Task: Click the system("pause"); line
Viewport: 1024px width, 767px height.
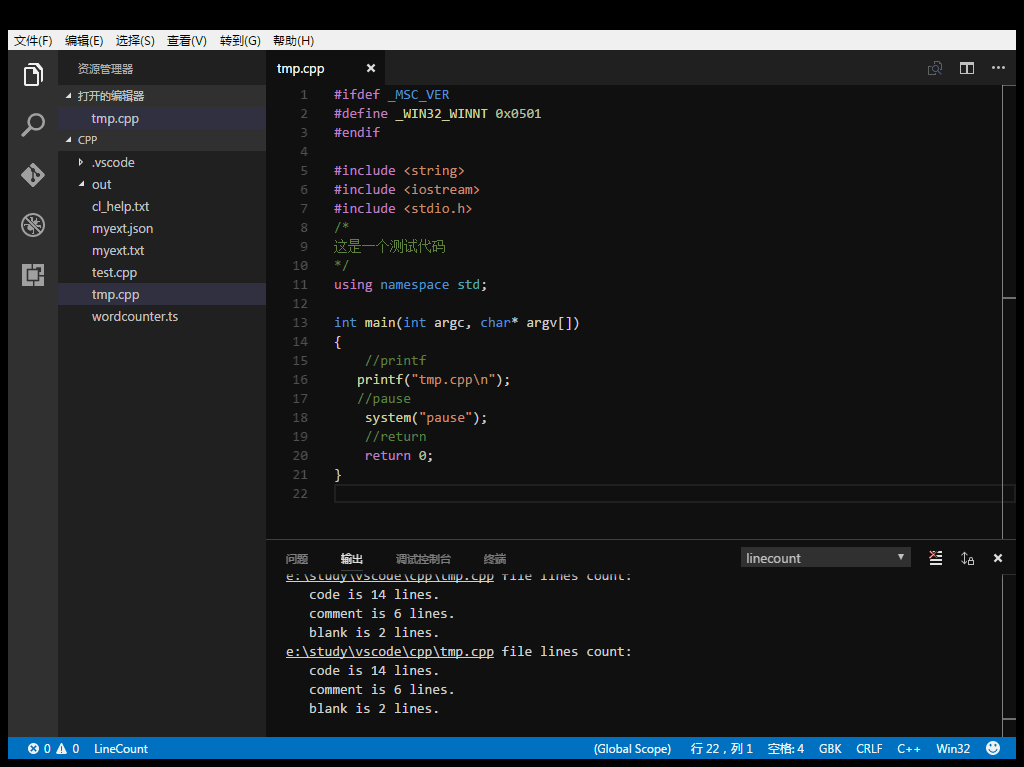Action: point(426,417)
